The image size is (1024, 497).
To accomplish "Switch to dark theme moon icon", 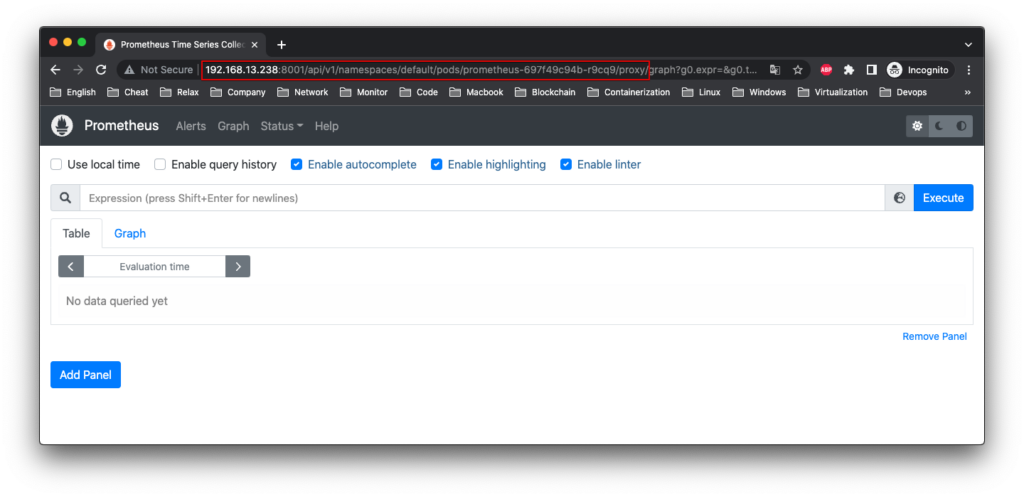I will pyautogui.click(x=939, y=126).
